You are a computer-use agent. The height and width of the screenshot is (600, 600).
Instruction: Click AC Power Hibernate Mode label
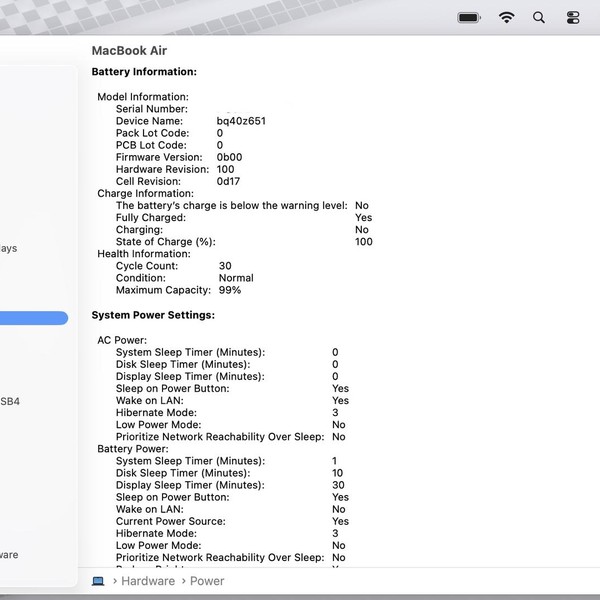tap(157, 413)
